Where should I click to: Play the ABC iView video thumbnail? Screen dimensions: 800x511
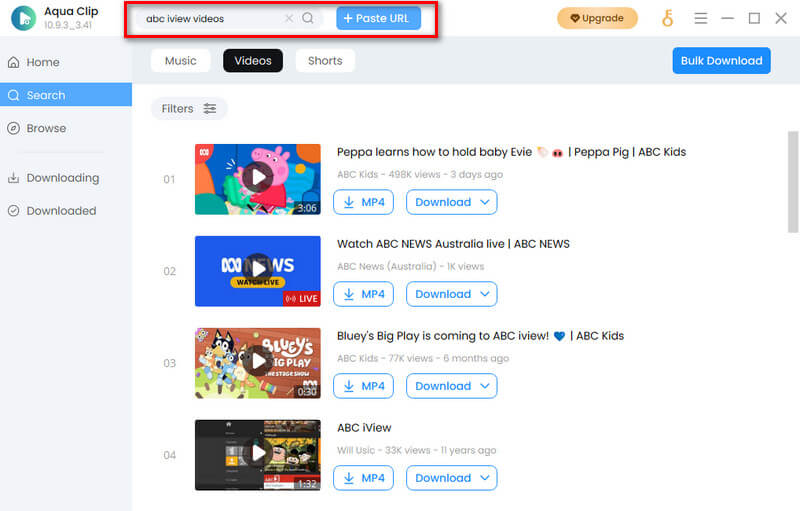click(258, 454)
